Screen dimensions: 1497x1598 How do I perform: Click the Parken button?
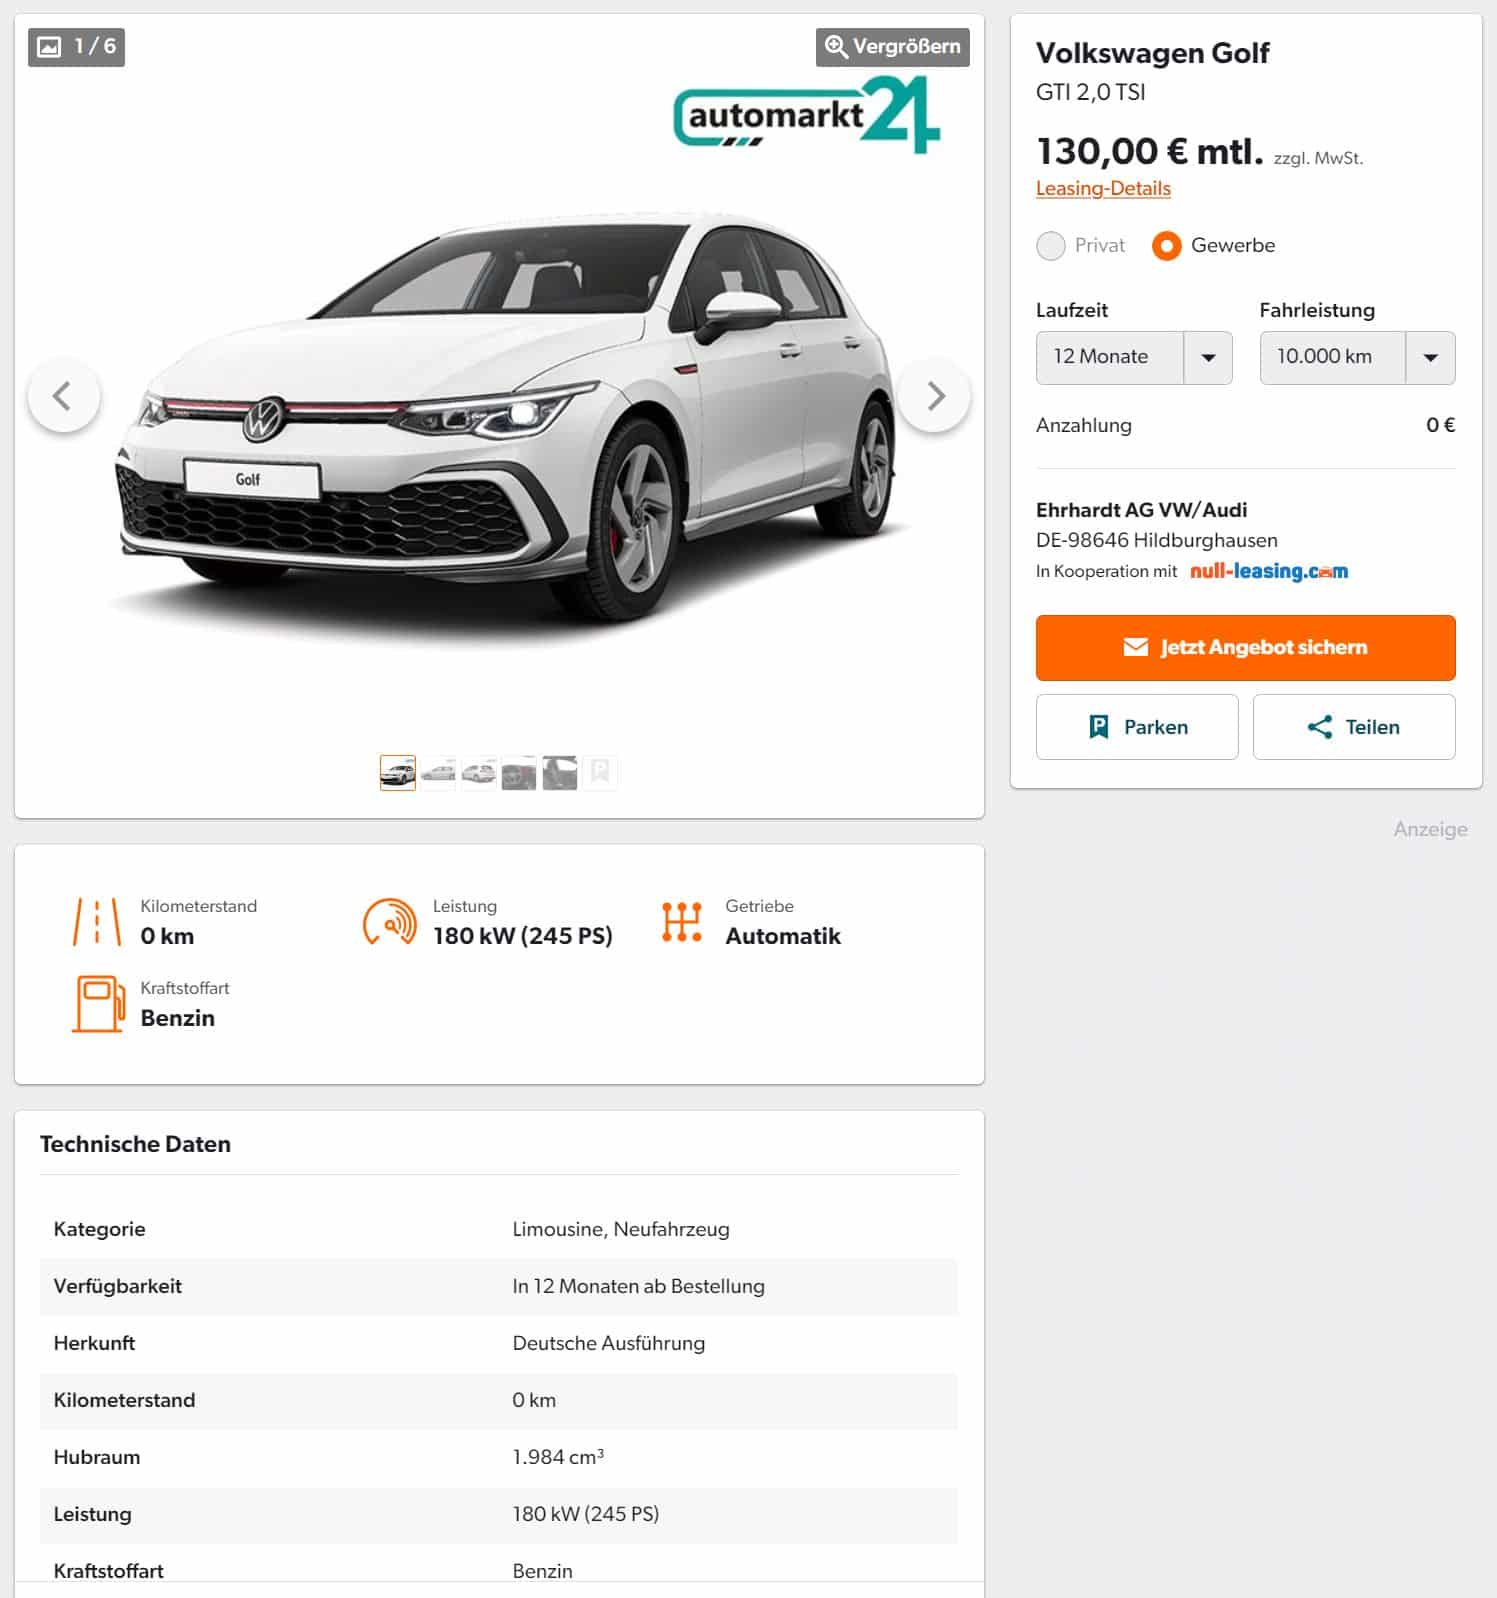pos(1137,727)
